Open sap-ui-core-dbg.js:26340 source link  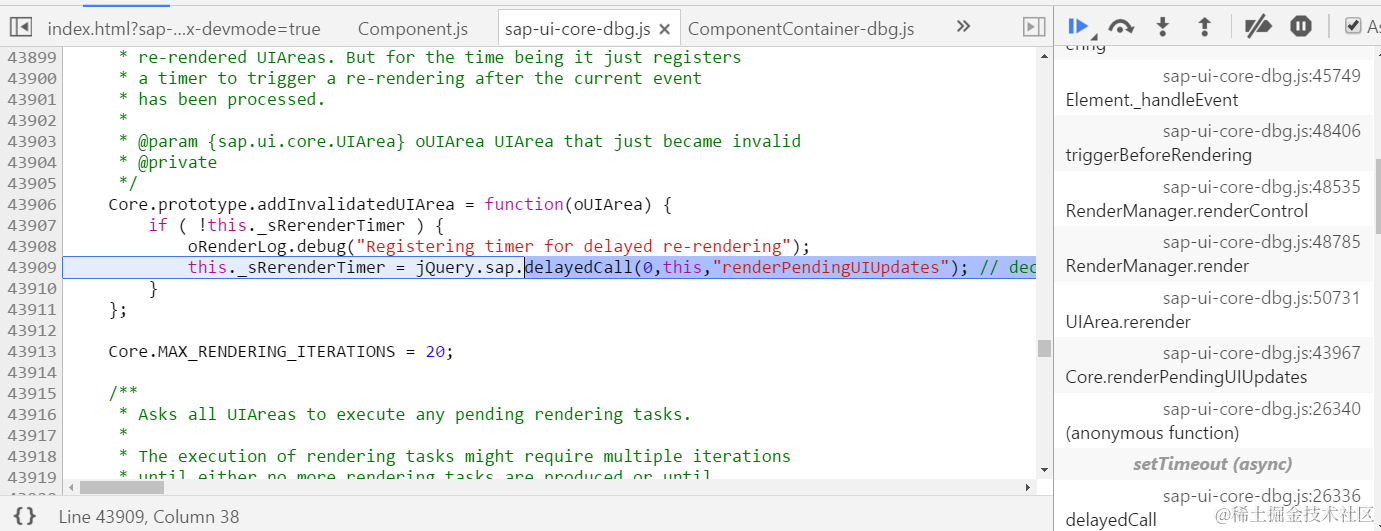pyautogui.click(x=1261, y=409)
